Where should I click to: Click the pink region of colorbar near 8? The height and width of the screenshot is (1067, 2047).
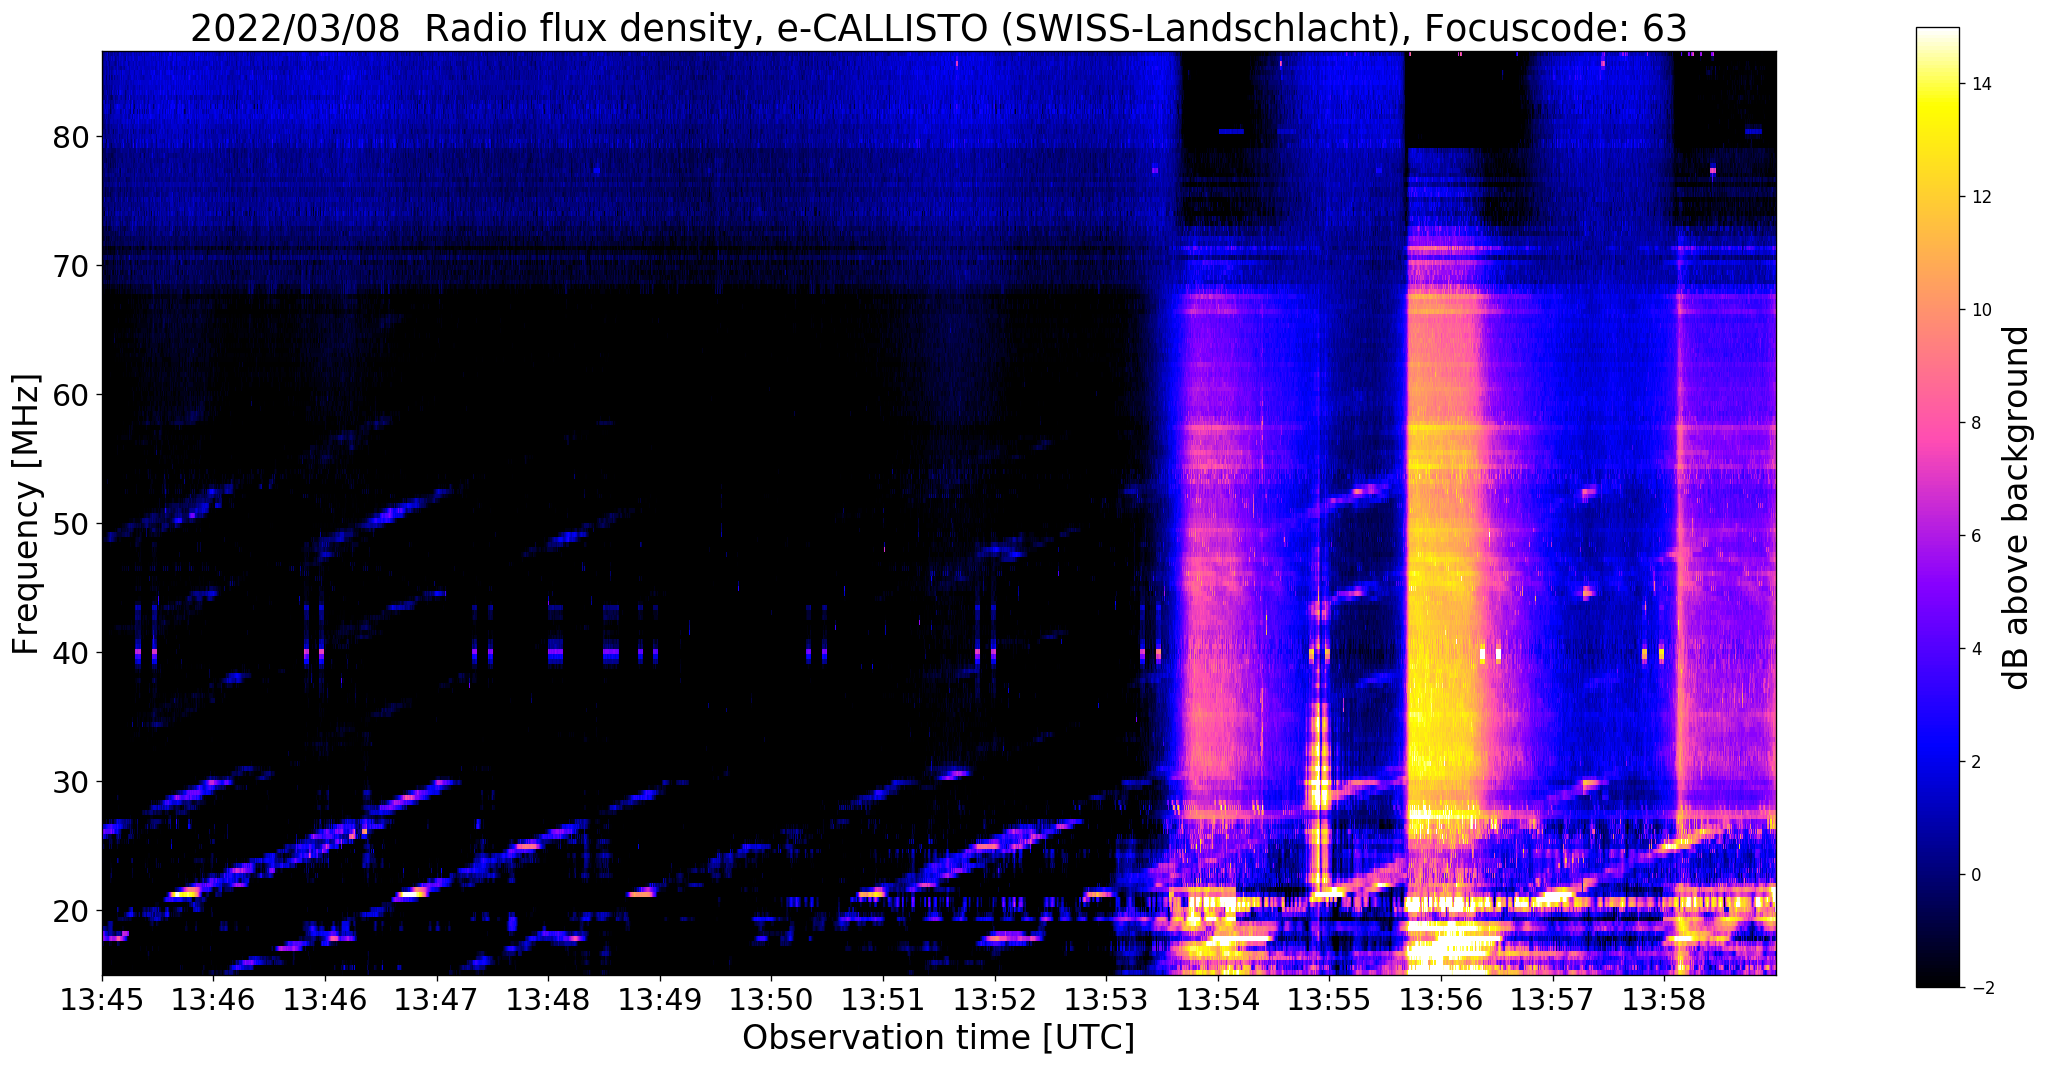[1937, 423]
